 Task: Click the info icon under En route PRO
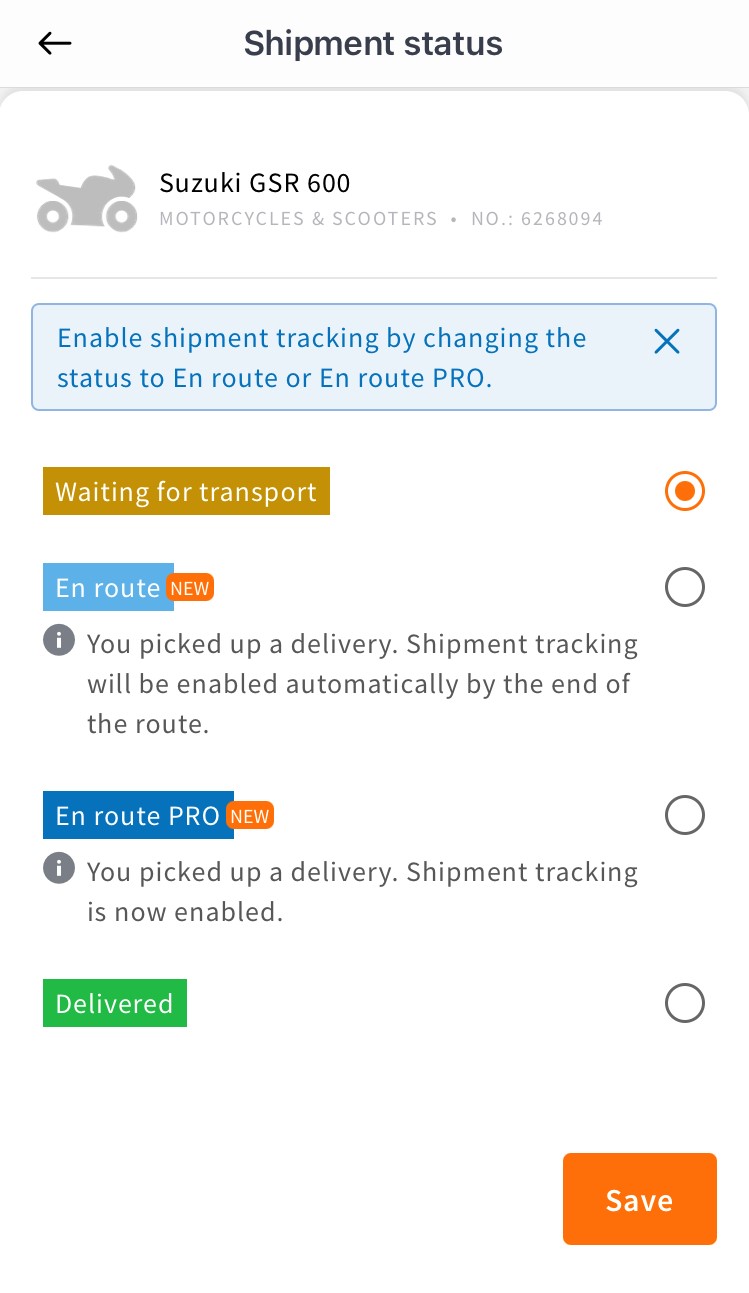pos(59,868)
